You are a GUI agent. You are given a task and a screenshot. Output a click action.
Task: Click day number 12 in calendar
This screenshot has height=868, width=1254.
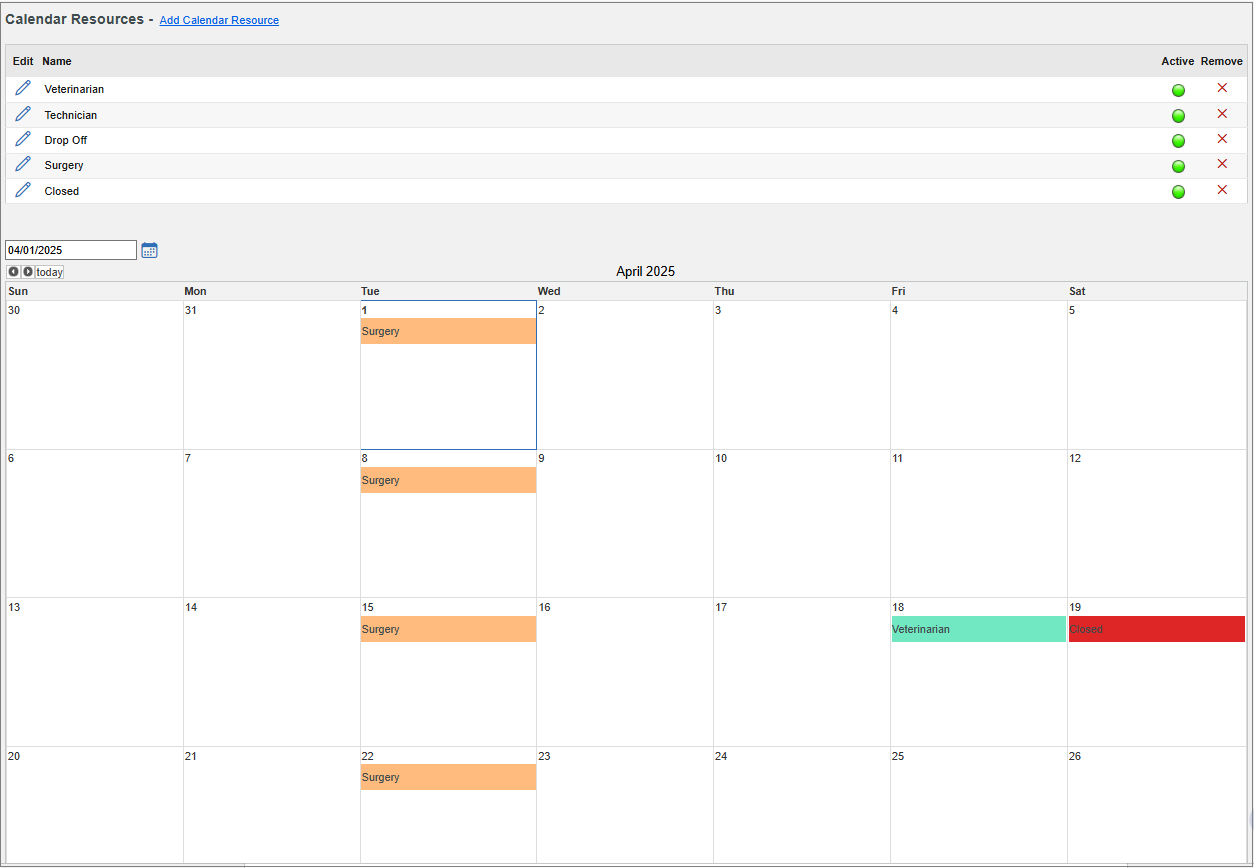tap(1075, 458)
